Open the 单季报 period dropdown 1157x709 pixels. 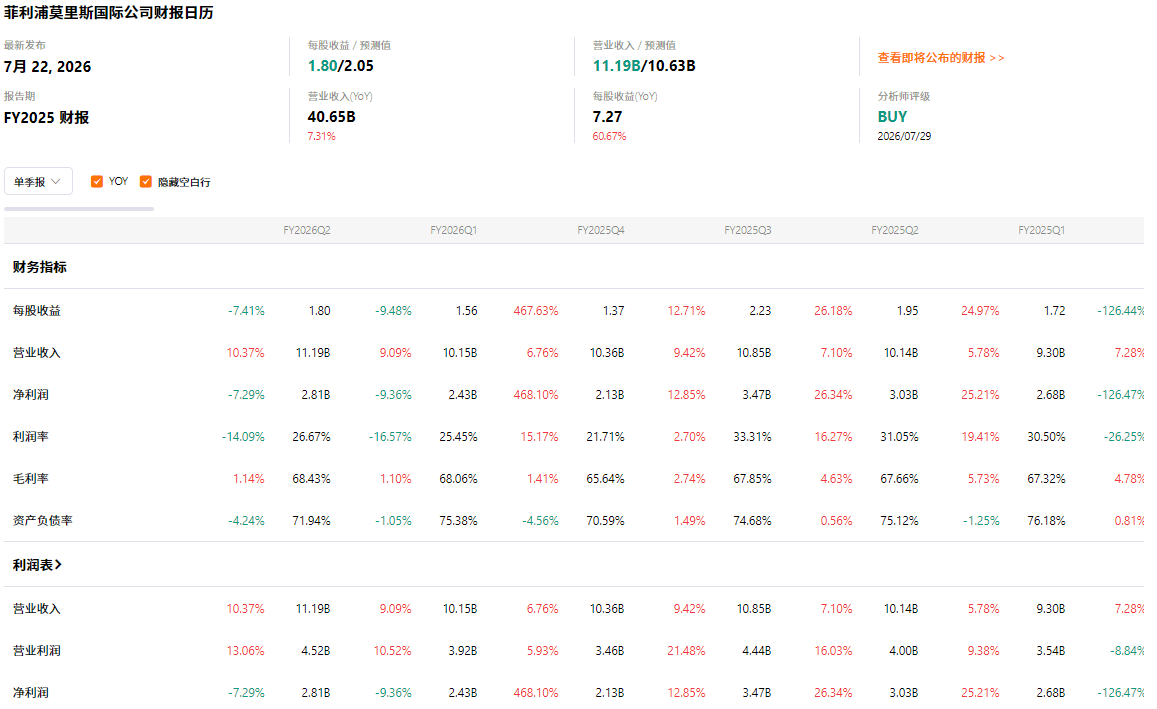38,181
